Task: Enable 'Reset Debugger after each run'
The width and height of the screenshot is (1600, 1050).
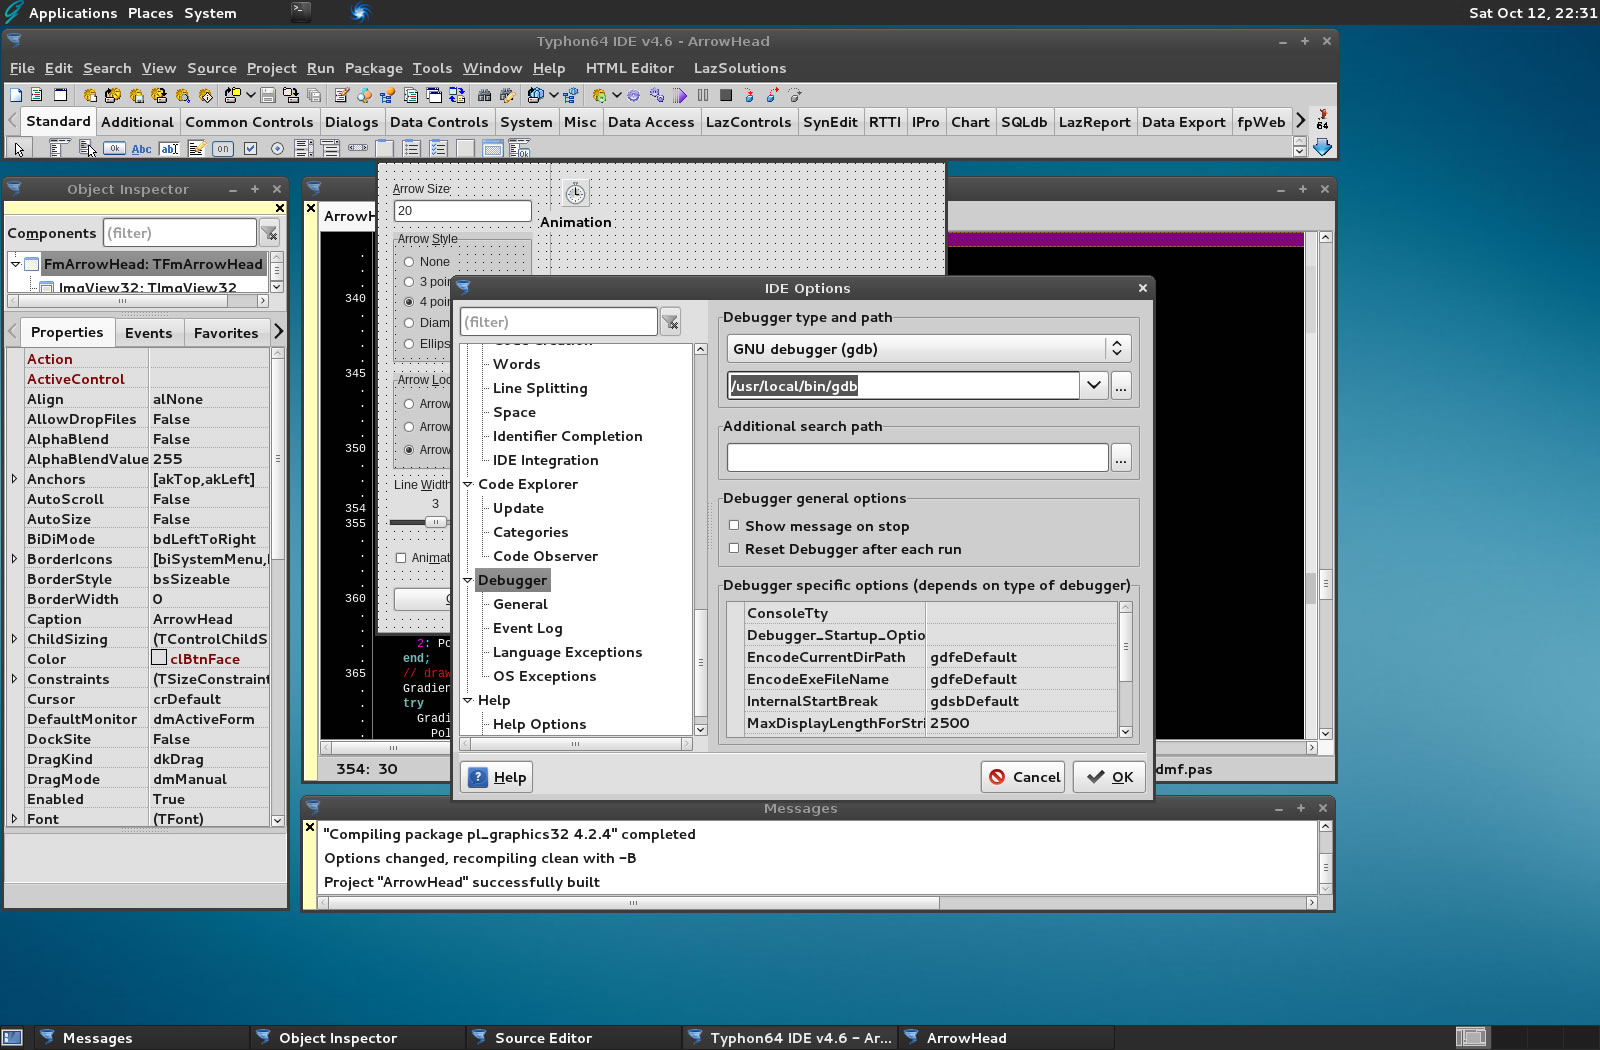Action: [734, 548]
